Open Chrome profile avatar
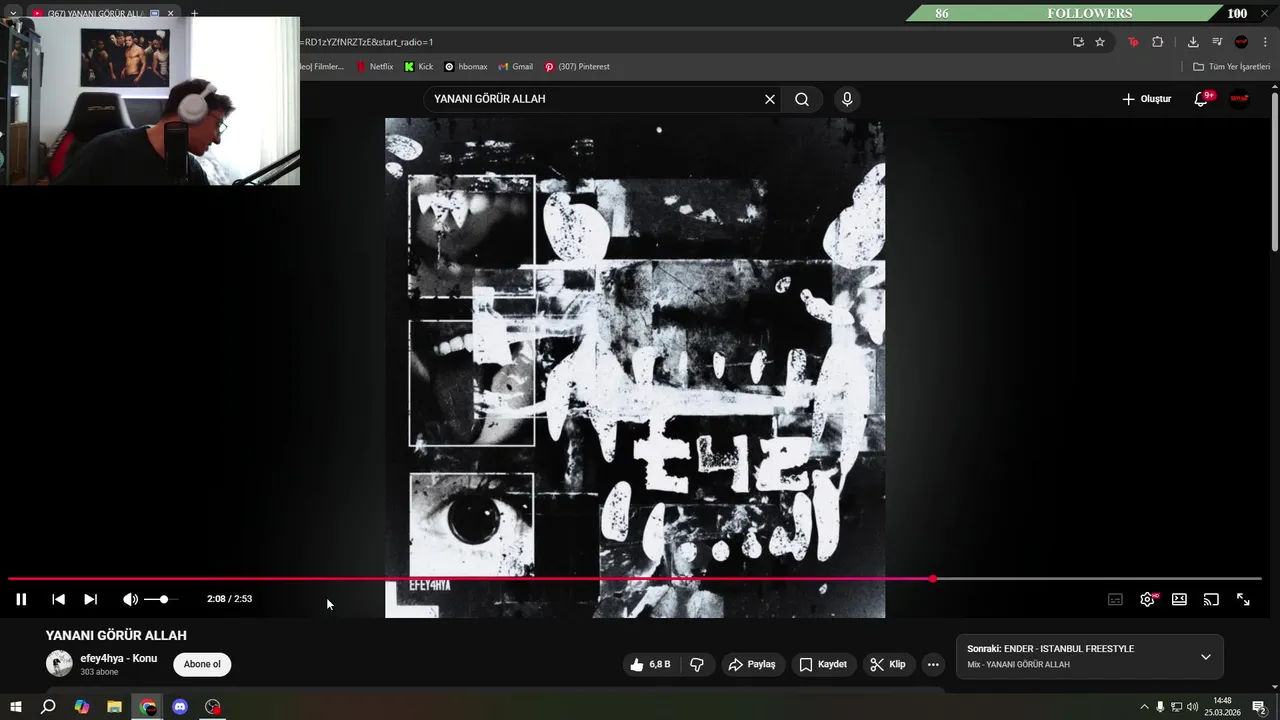The height and width of the screenshot is (720, 1280). coord(1241,42)
